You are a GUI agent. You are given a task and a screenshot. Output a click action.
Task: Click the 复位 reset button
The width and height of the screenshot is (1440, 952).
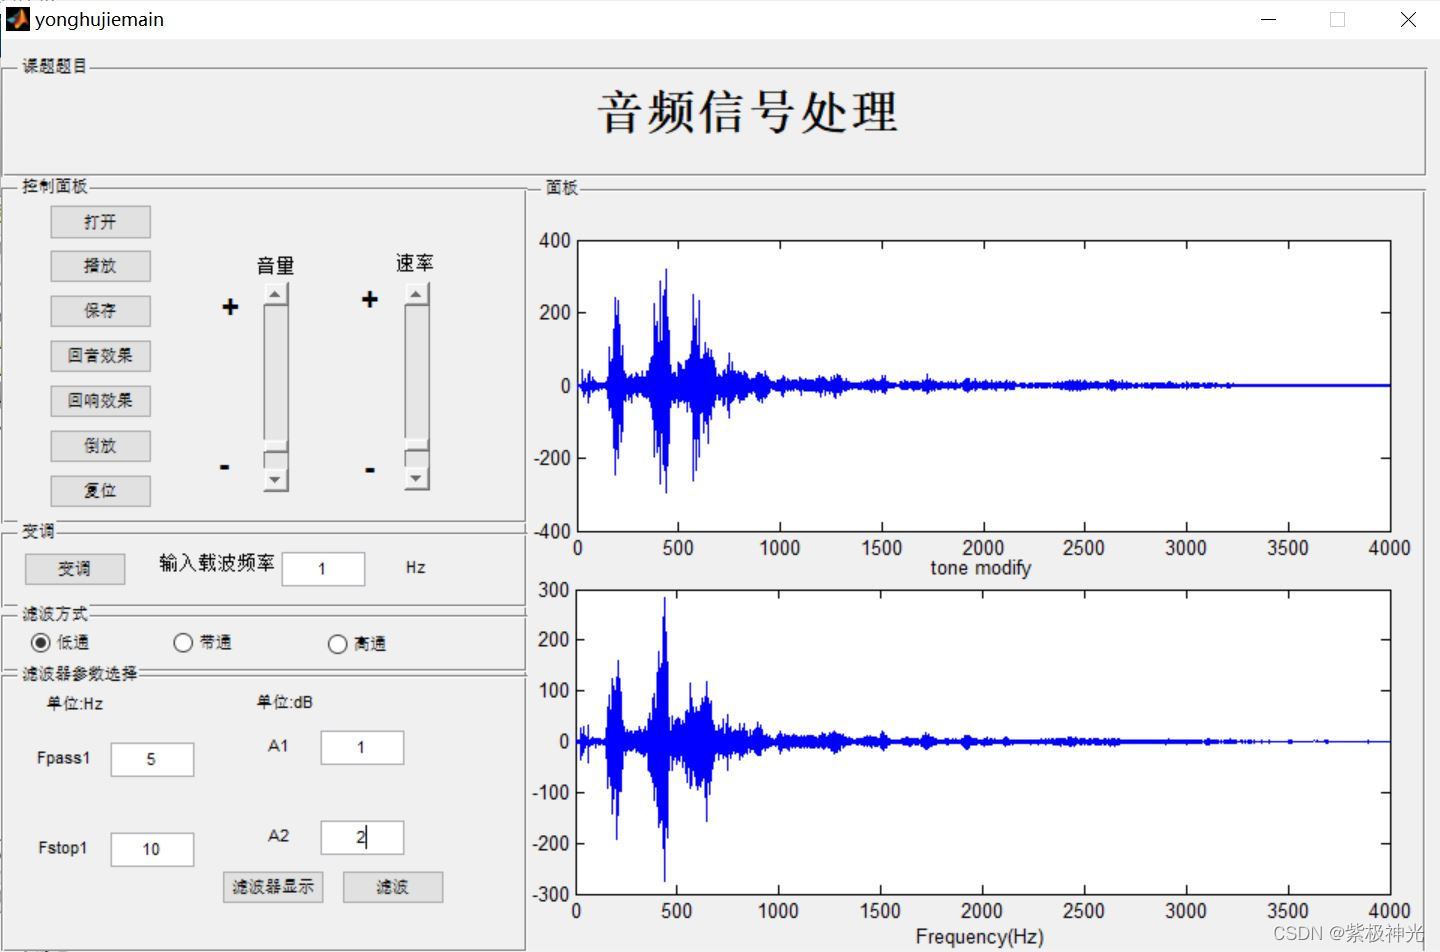coord(101,491)
